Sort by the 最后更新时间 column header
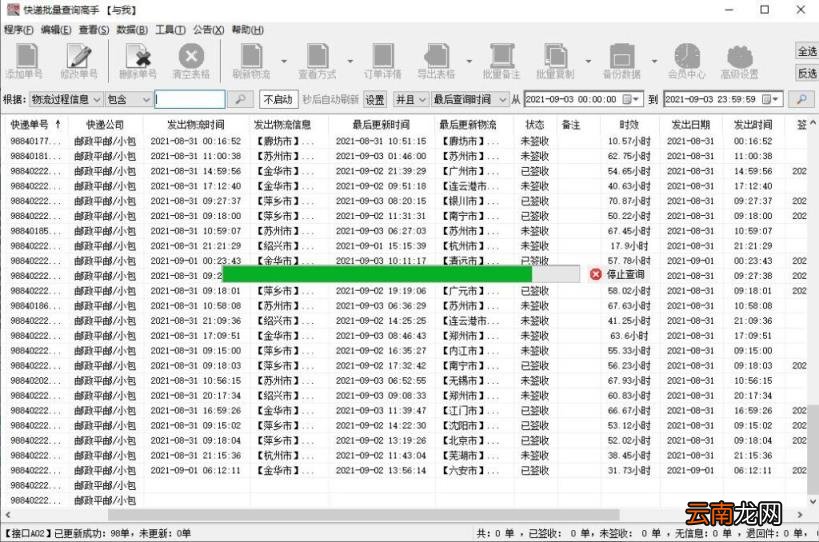Image resolution: width=819 pixels, height=542 pixels. click(x=381, y=125)
